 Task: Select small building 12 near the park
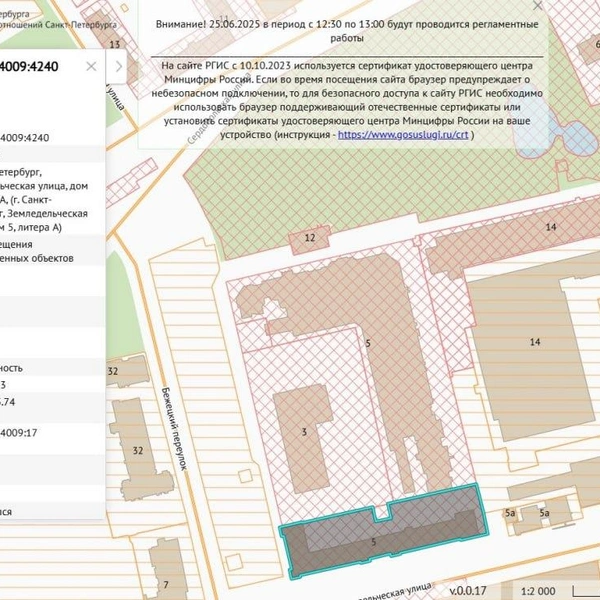click(310, 238)
